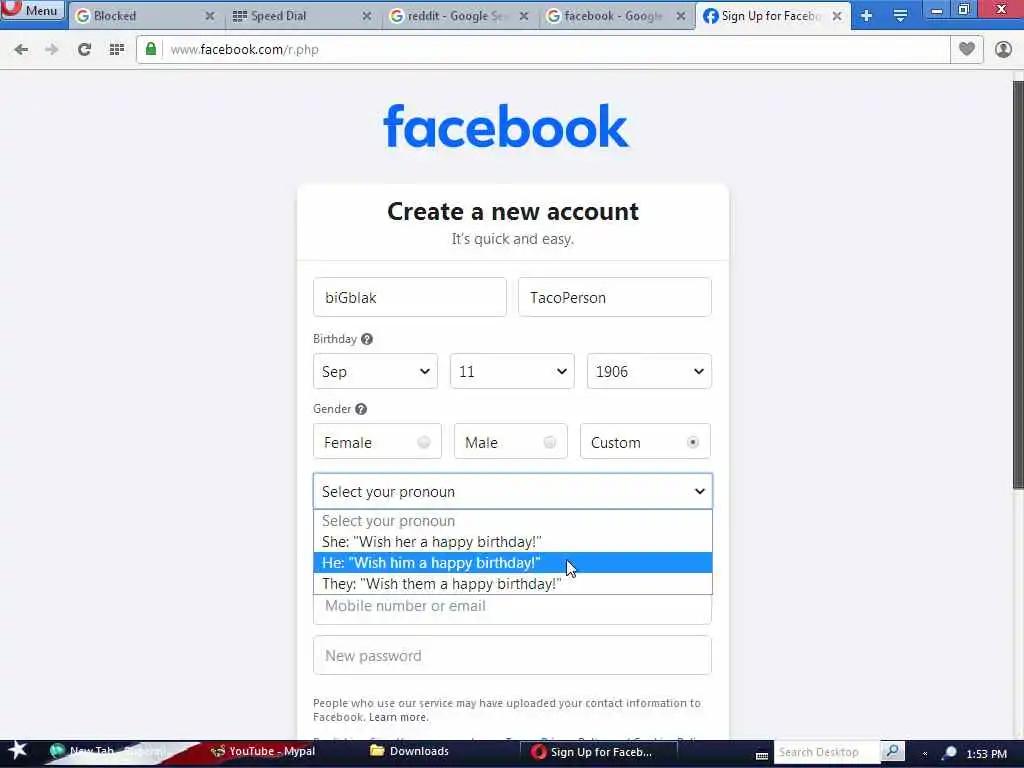Click the desktop search magnifier icon
This screenshot has height=768, width=1024.
point(892,752)
